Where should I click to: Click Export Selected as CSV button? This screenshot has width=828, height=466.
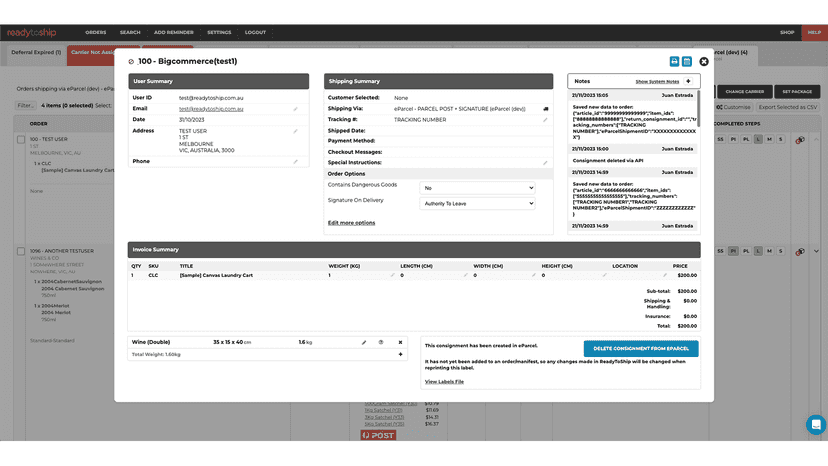tap(788, 107)
